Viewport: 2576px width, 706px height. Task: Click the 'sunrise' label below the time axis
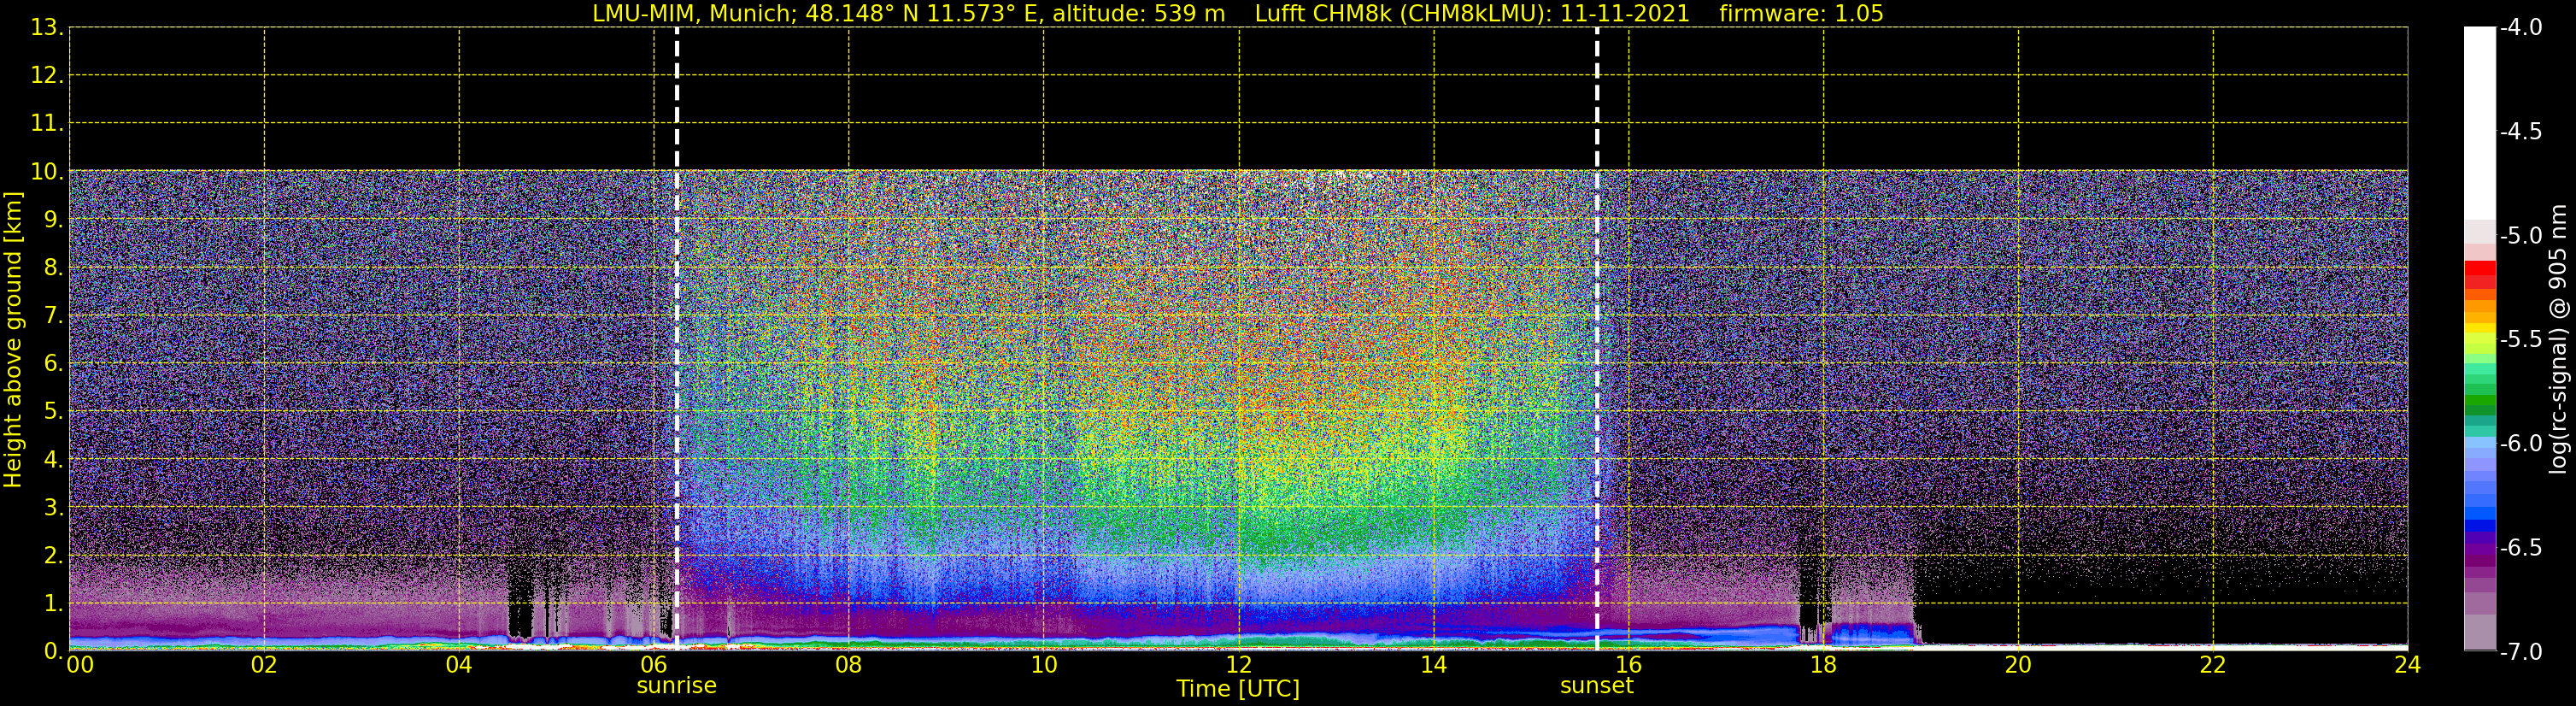pyautogui.click(x=676, y=686)
